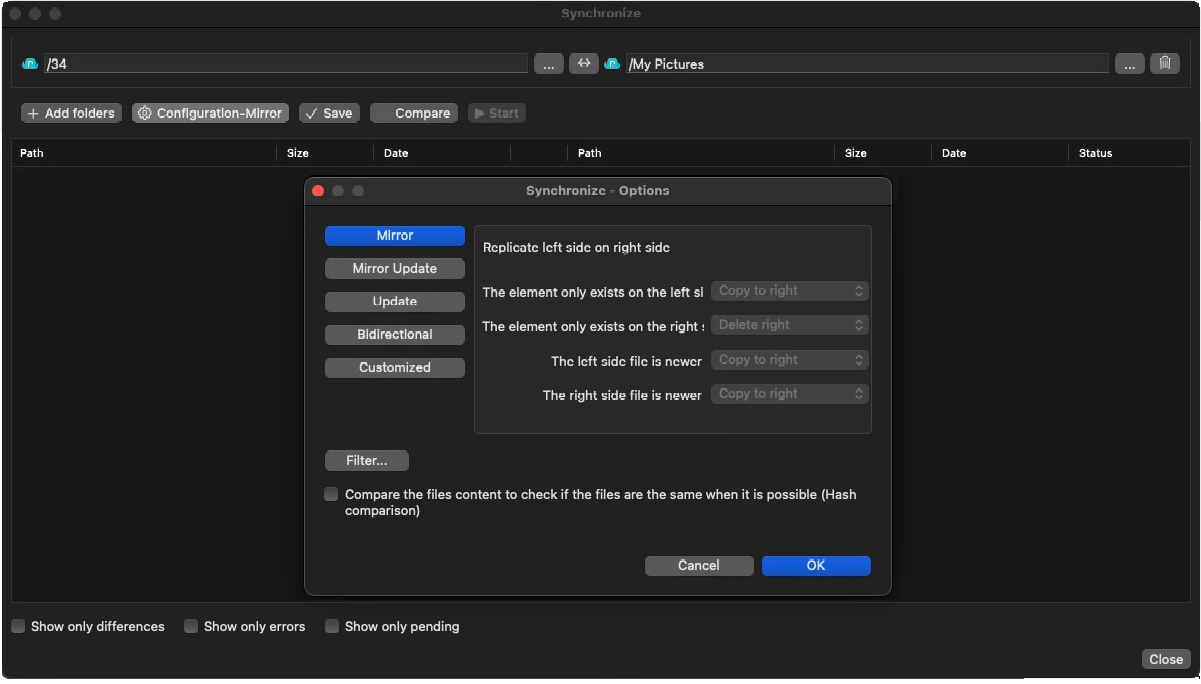Browse for the left folder with ... button
Image resolution: width=1201 pixels, height=684 pixels.
pos(548,63)
